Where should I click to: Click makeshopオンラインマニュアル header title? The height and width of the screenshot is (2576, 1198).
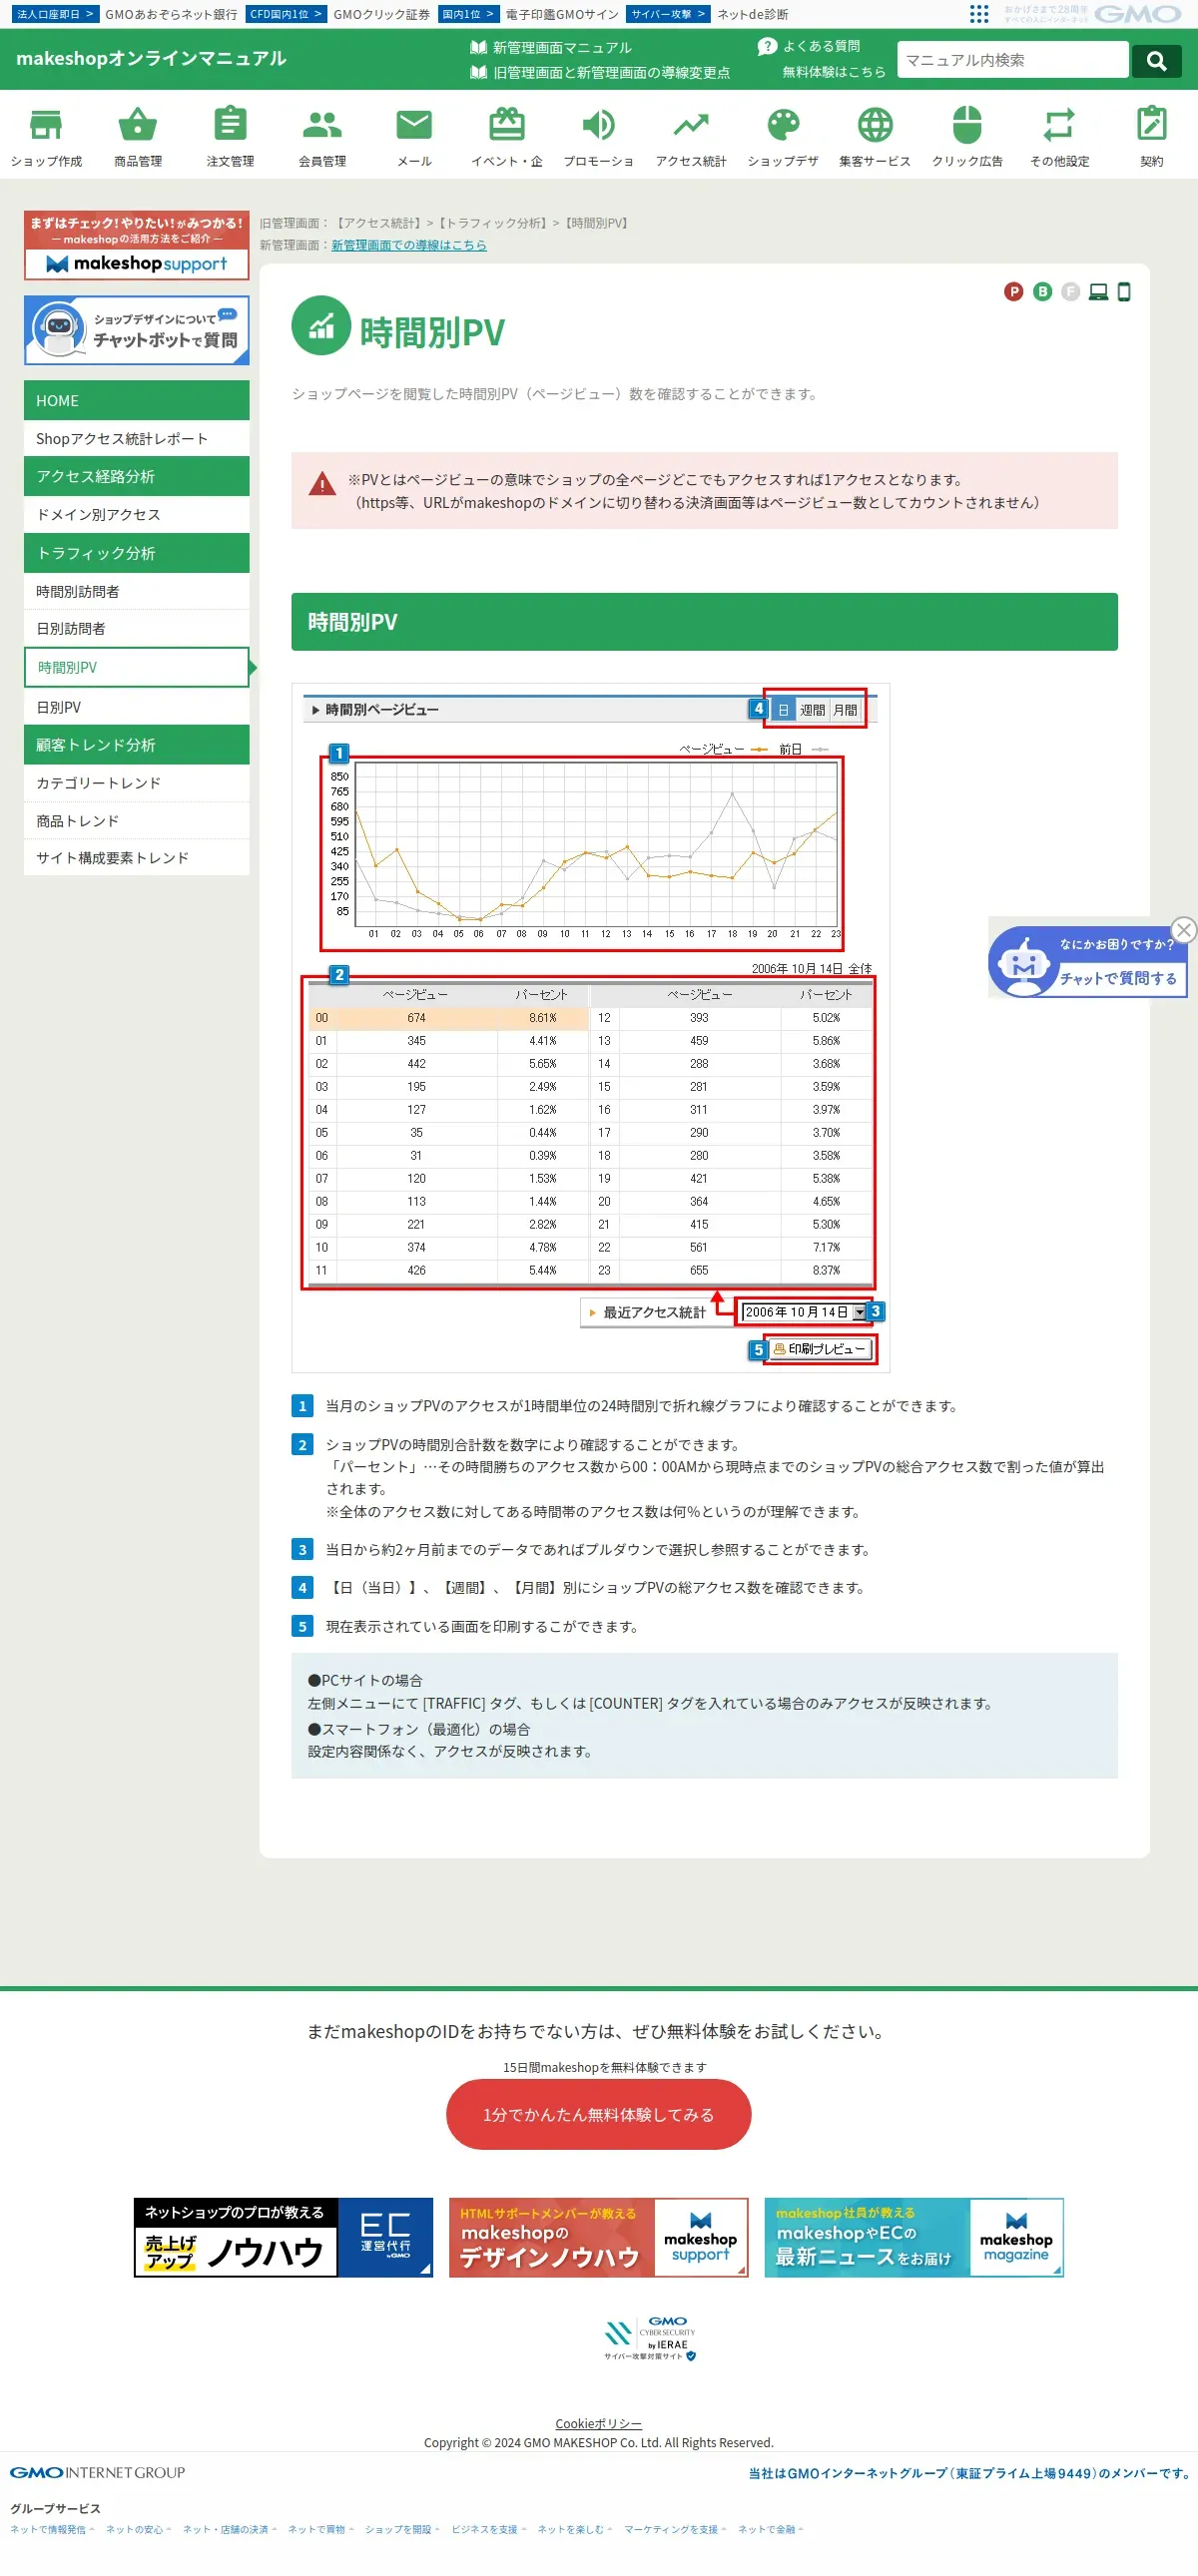[x=151, y=58]
